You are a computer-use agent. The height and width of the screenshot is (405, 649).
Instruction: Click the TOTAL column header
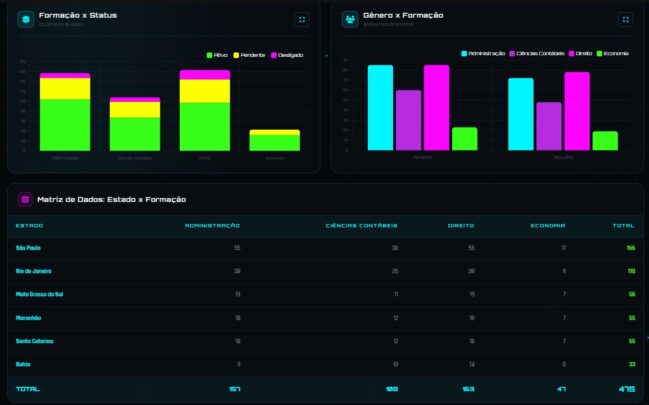point(624,225)
